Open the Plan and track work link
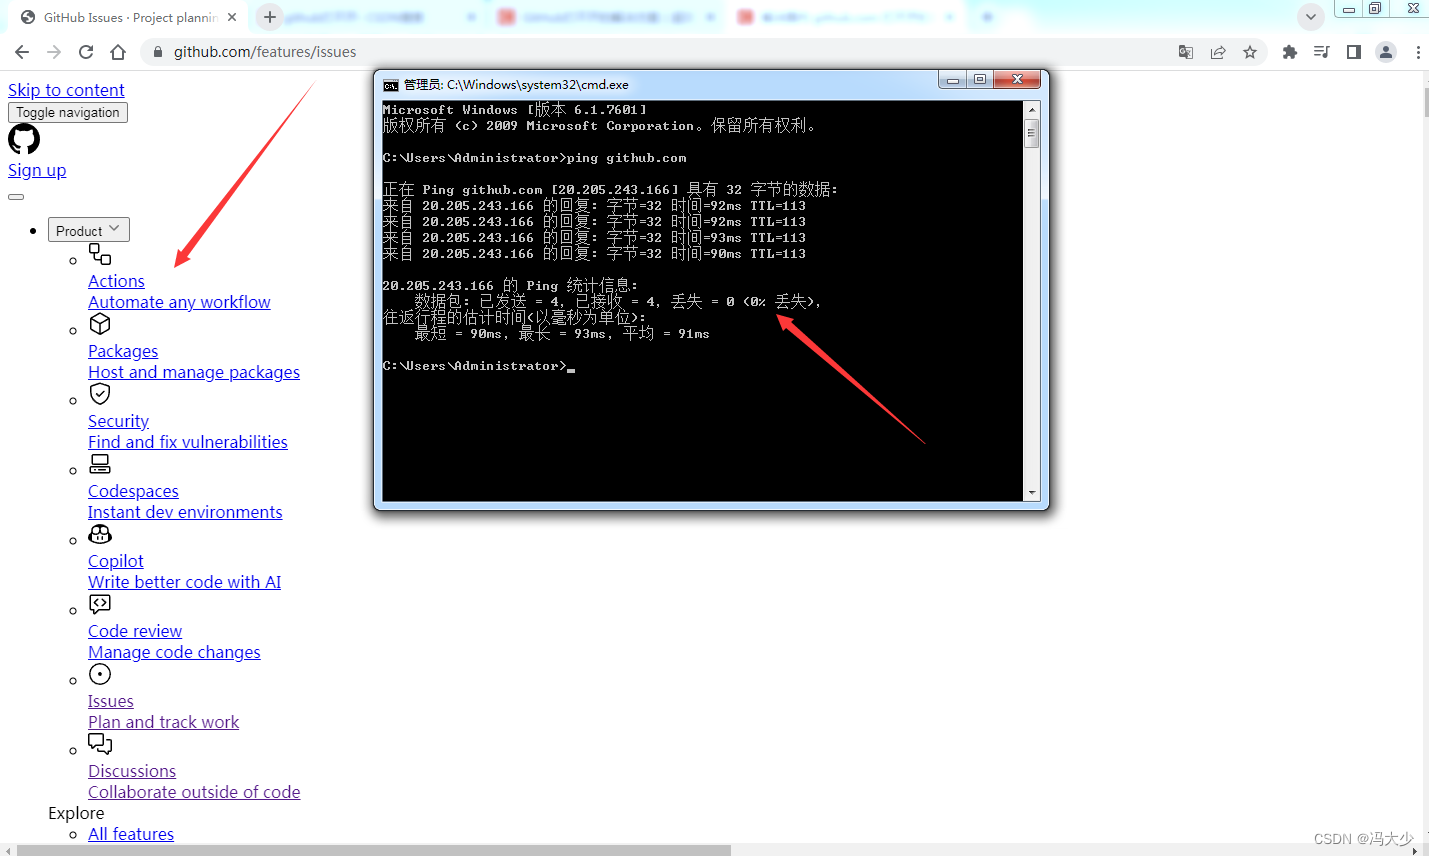 pyautogui.click(x=164, y=722)
